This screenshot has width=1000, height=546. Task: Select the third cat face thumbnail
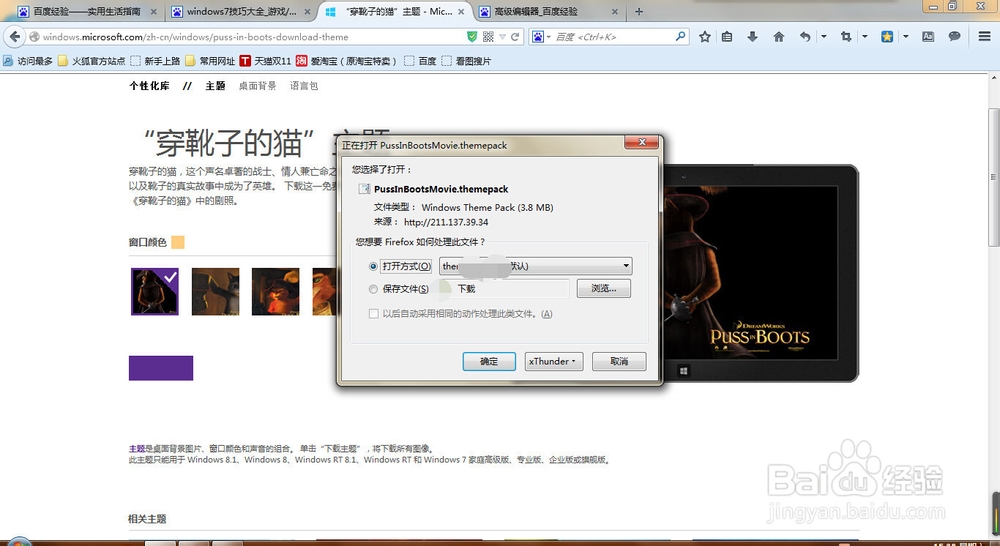(x=276, y=291)
